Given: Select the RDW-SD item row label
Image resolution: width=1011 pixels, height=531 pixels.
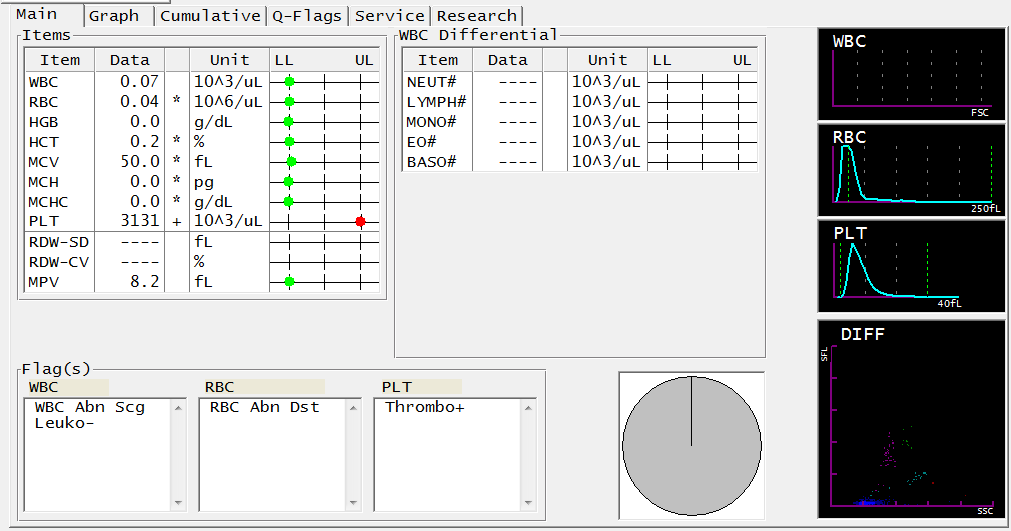Looking at the screenshot, I should pyautogui.click(x=59, y=242).
